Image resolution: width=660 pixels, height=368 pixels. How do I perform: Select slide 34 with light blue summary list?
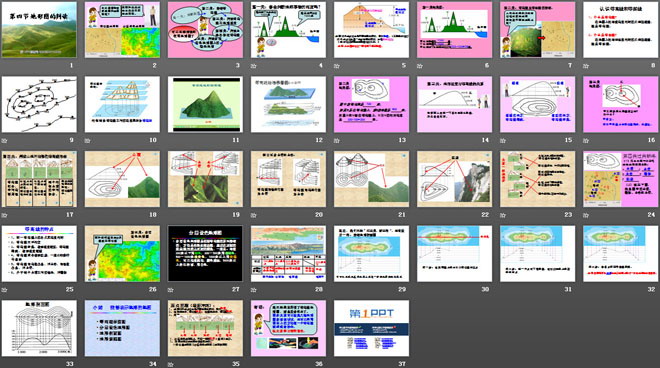[x=122, y=328]
